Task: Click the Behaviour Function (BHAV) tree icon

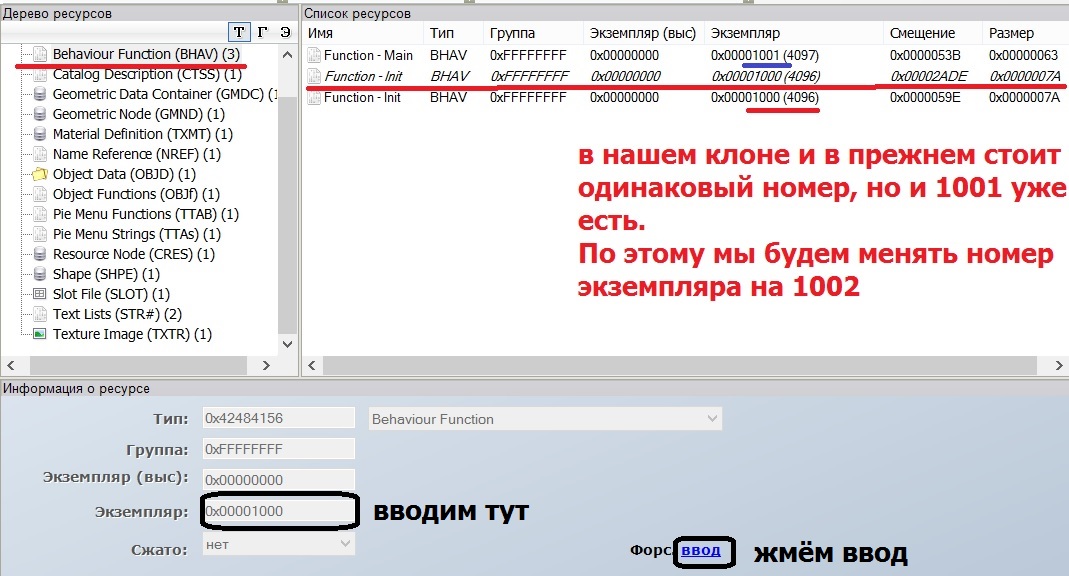Action: tap(40, 53)
